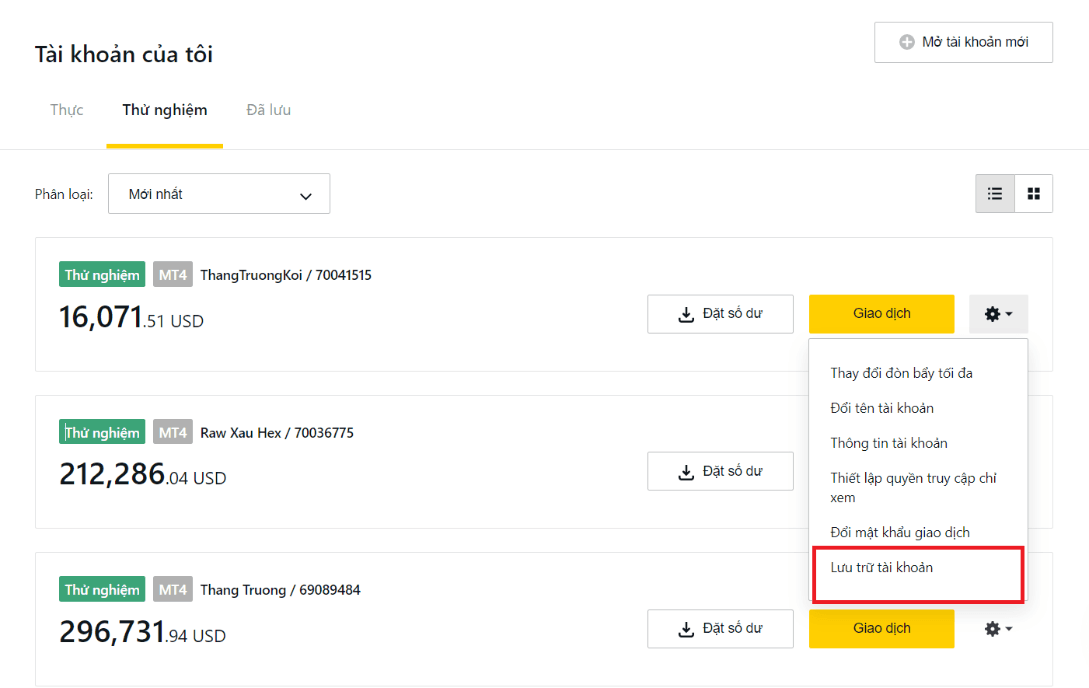
Task: Click Mở tài khoản mới button
Action: click(963, 42)
